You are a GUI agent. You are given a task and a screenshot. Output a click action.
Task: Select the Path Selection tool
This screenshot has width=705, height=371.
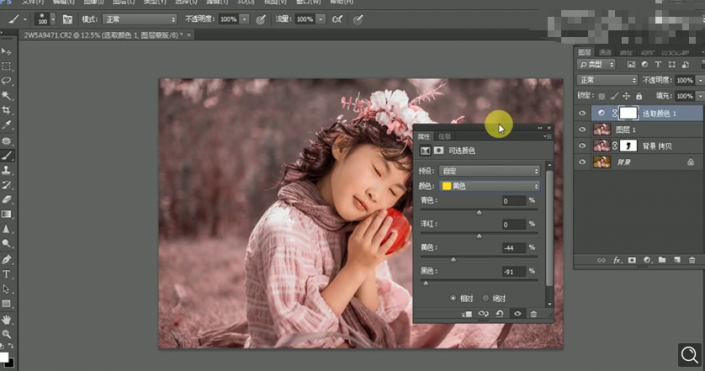pos(6,289)
